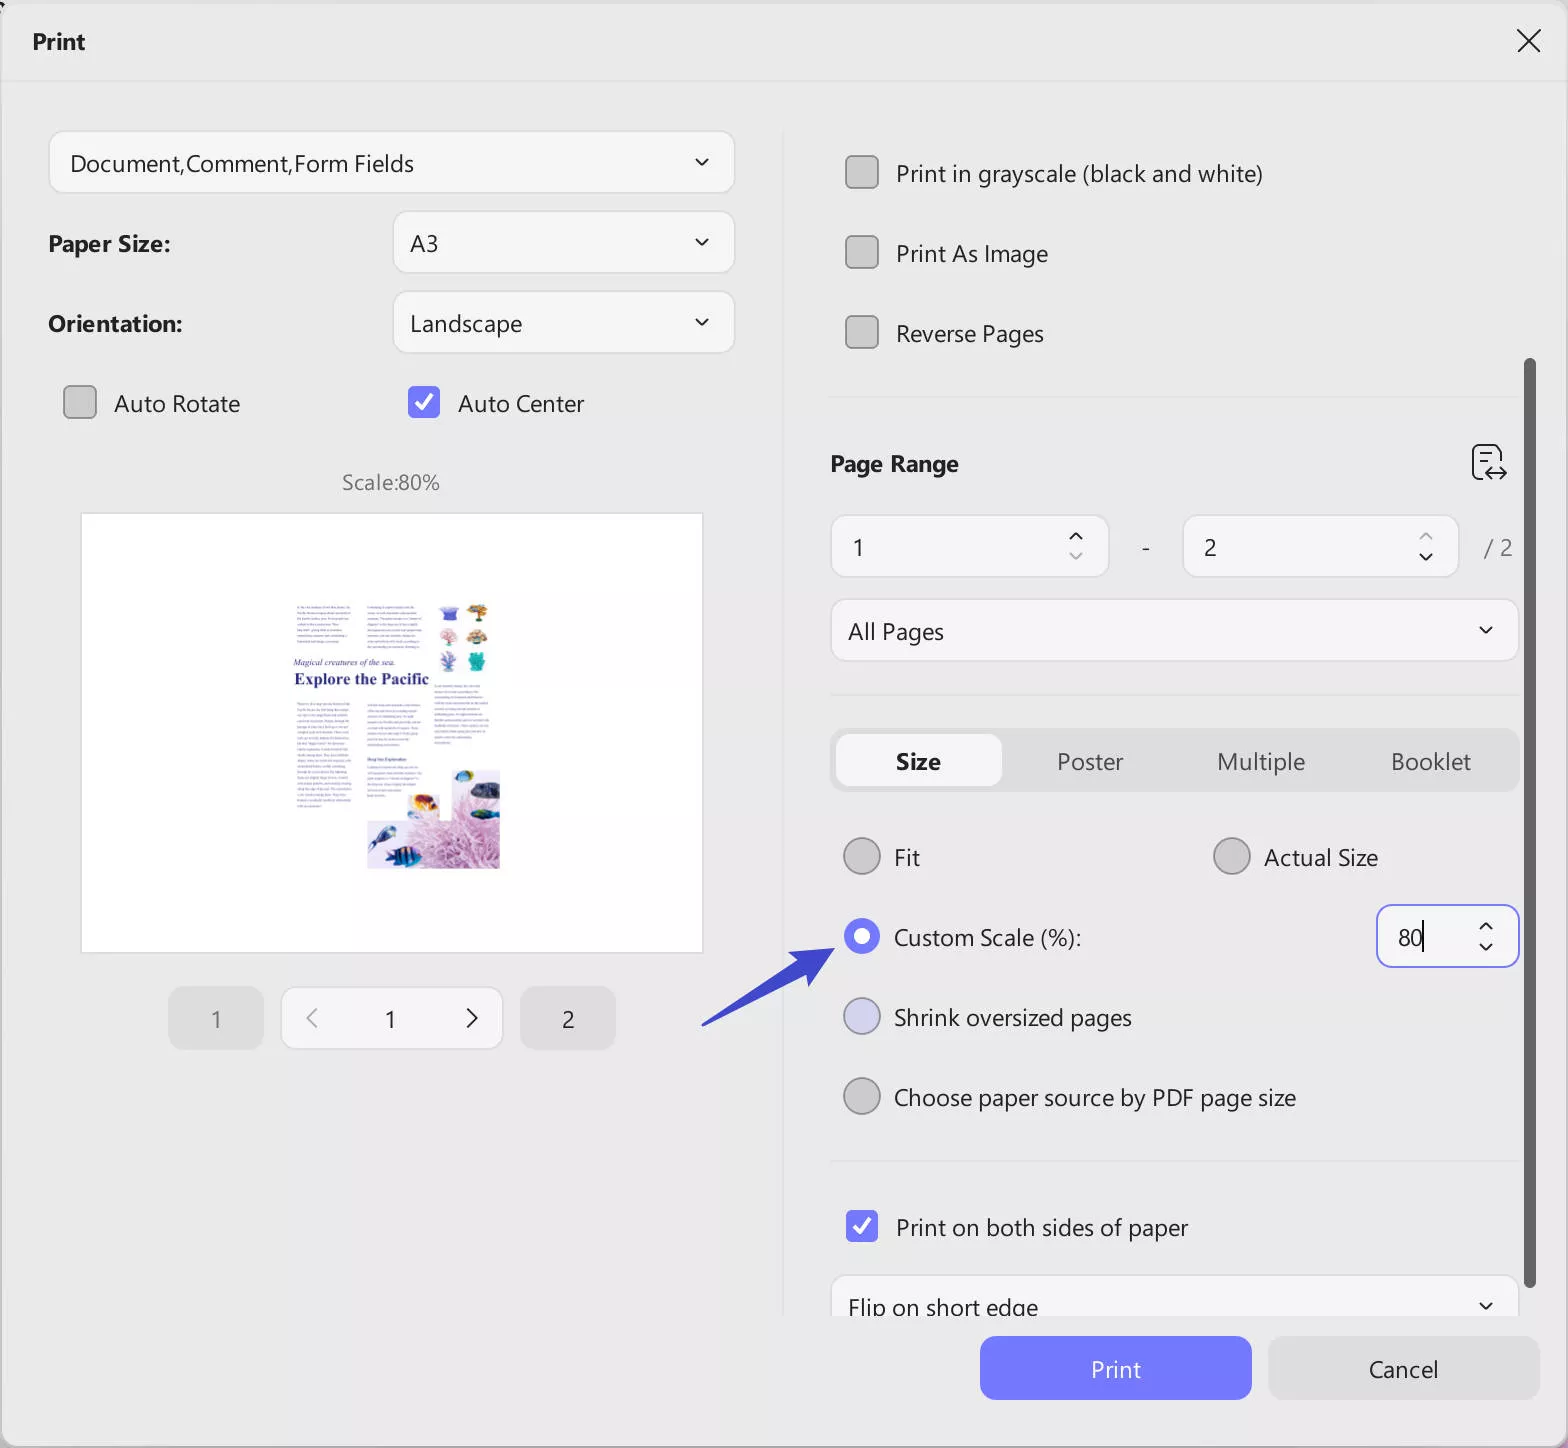Image resolution: width=1568 pixels, height=1448 pixels.
Task: Click the print preview thumbnail
Action: (392, 733)
